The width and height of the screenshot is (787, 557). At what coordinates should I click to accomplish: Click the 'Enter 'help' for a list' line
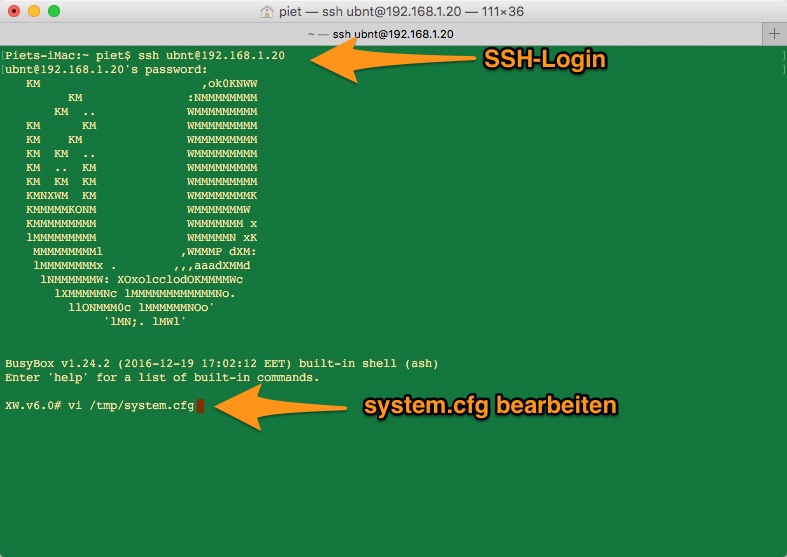[x=162, y=377]
